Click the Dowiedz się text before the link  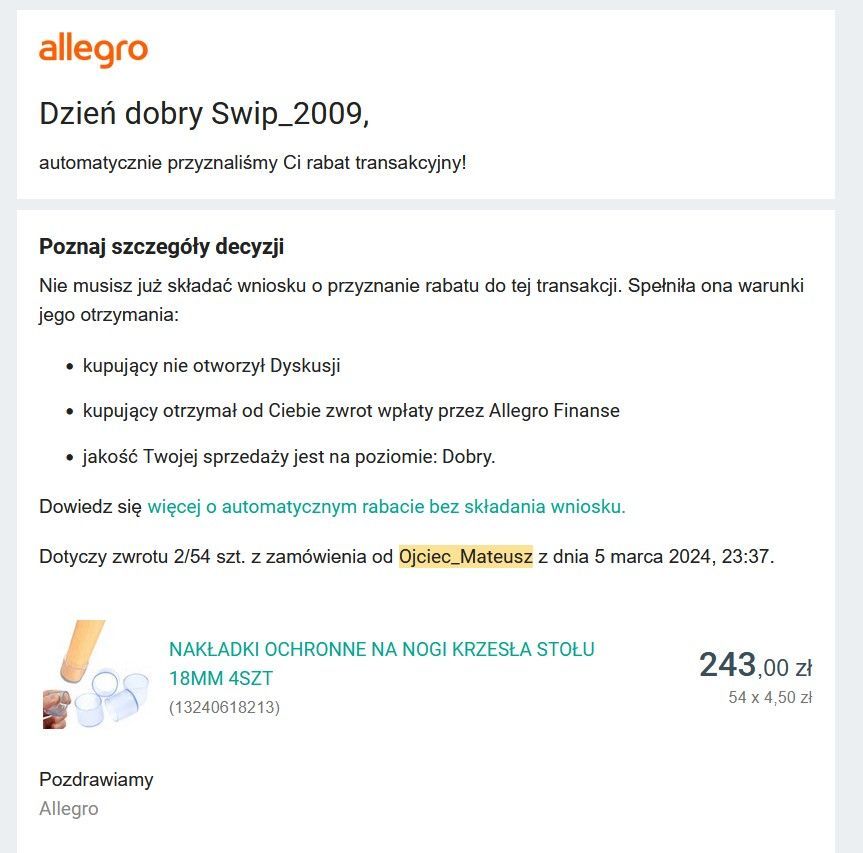pyautogui.click(x=90, y=506)
